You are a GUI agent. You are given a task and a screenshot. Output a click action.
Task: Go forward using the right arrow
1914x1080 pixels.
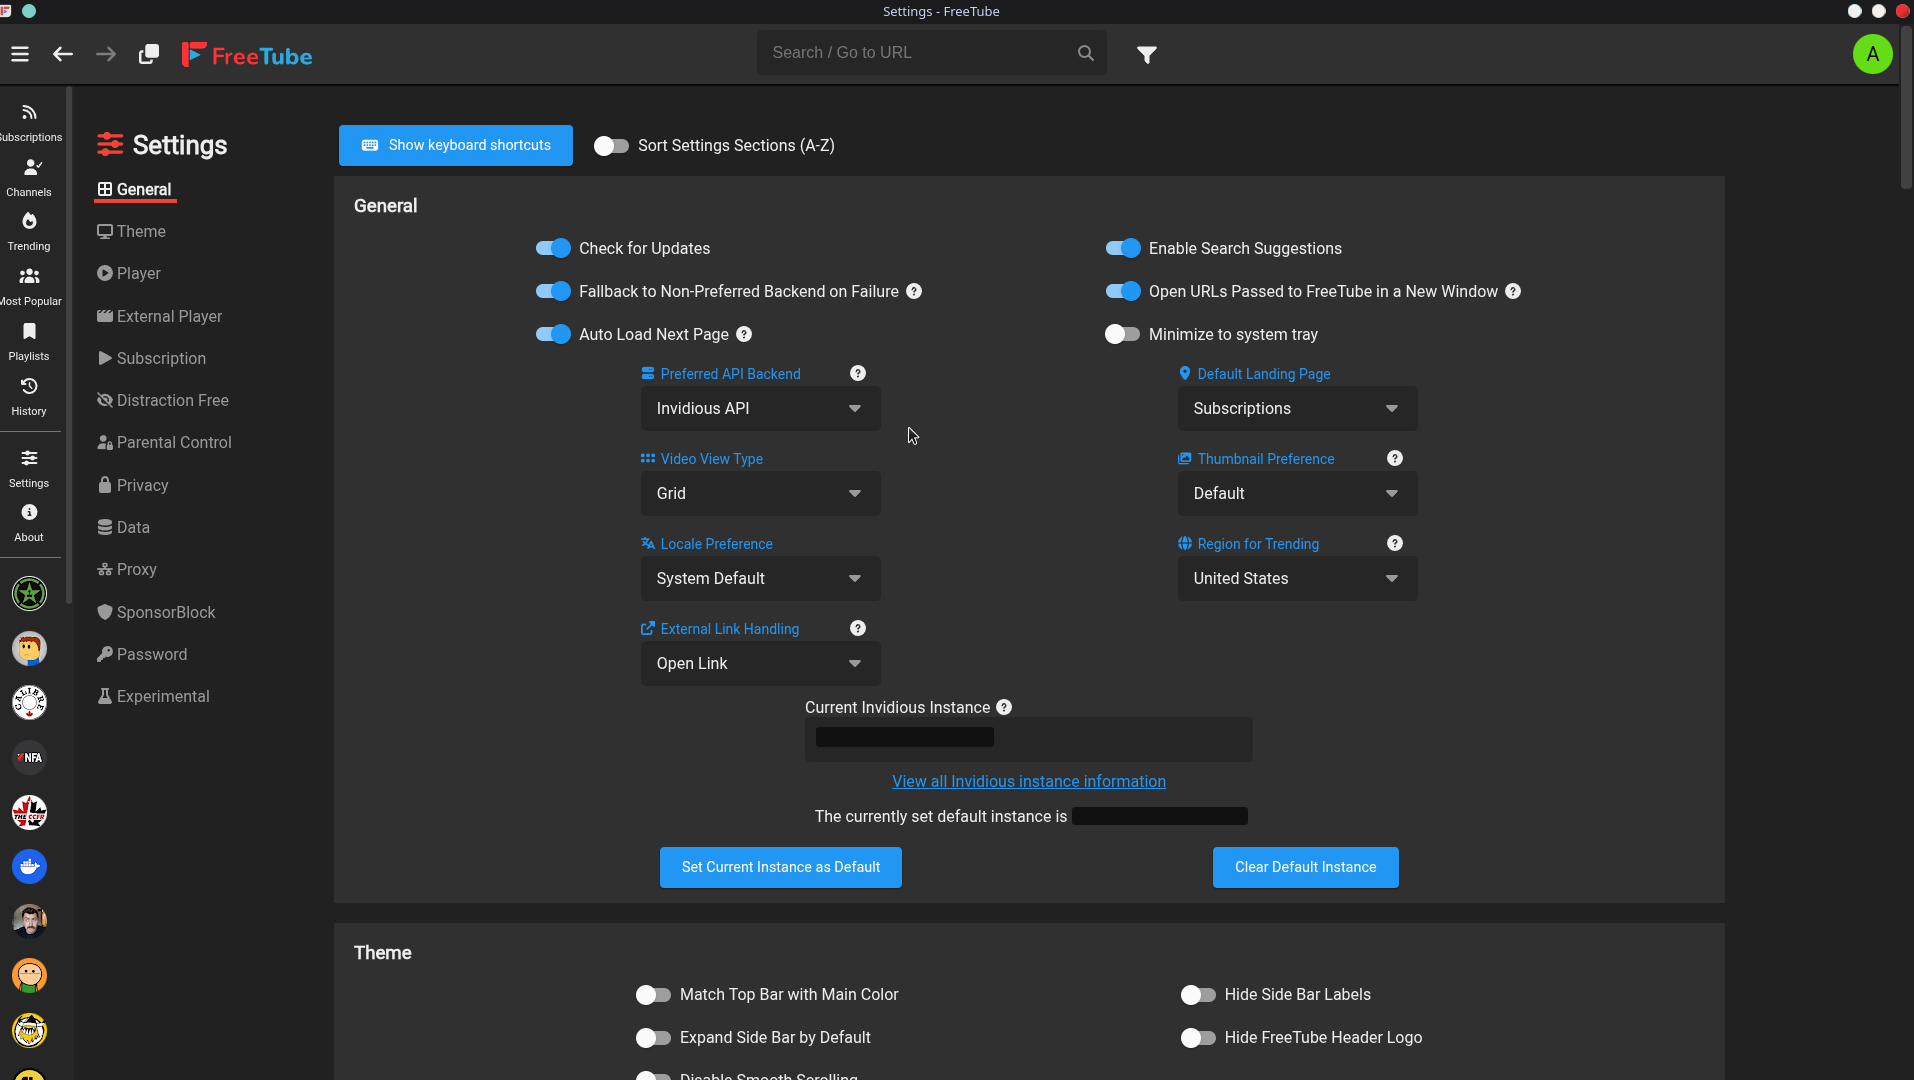[106, 54]
